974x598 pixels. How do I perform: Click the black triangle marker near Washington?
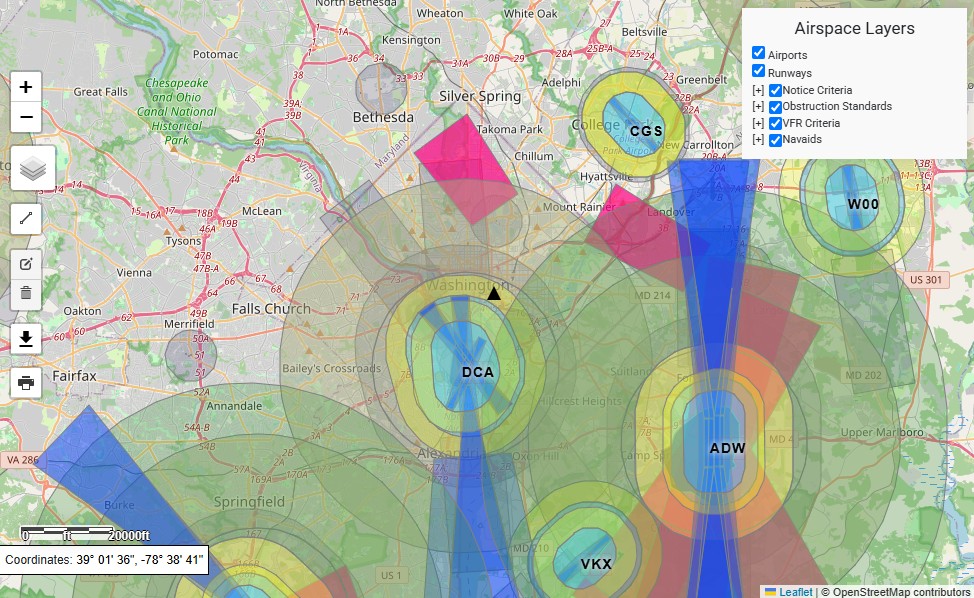494,293
